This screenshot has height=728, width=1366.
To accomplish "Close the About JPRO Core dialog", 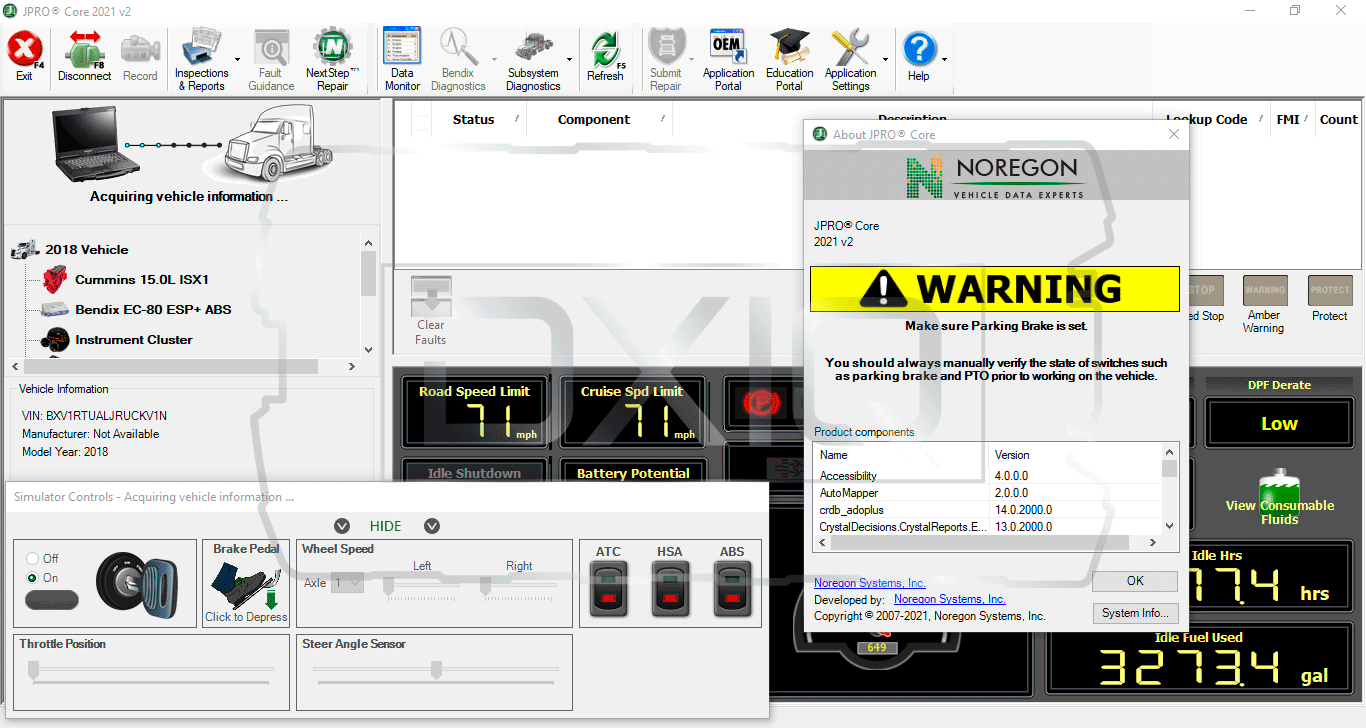I will click(1174, 134).
